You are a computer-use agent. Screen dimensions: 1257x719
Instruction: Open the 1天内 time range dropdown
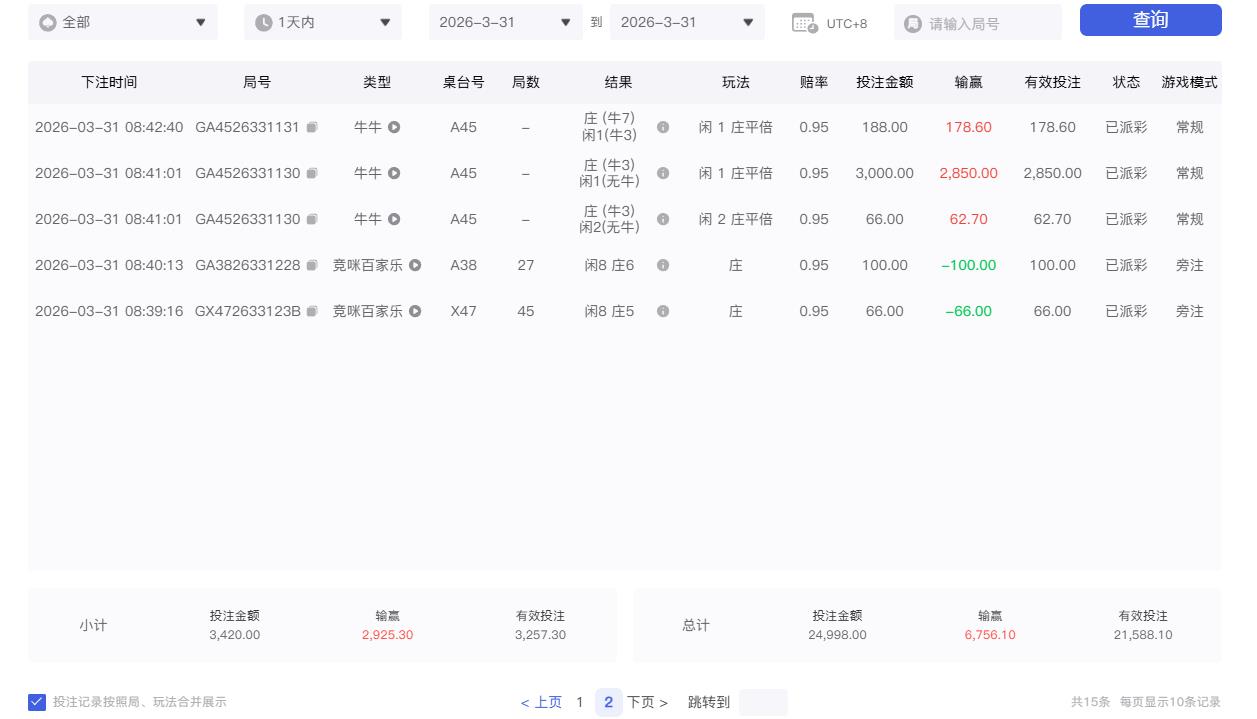coord(322,22)
